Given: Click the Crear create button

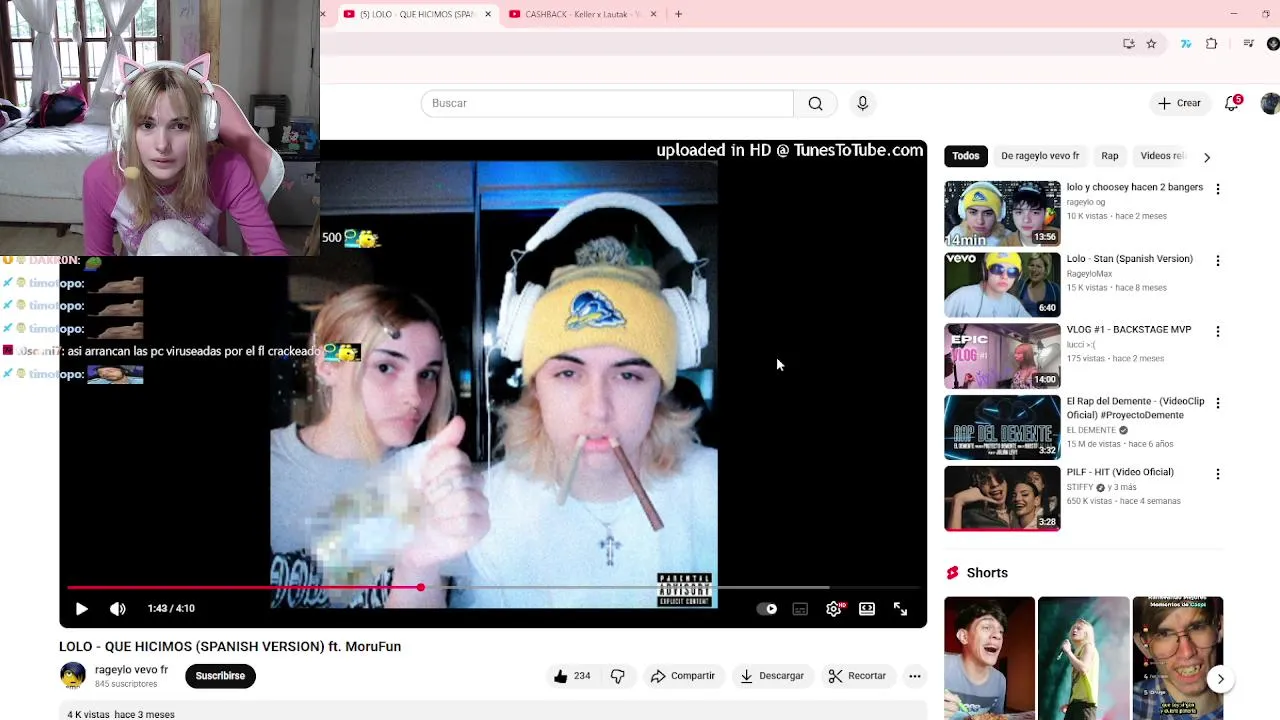Looking at the screenshot, I should [x=1179, y=103].
